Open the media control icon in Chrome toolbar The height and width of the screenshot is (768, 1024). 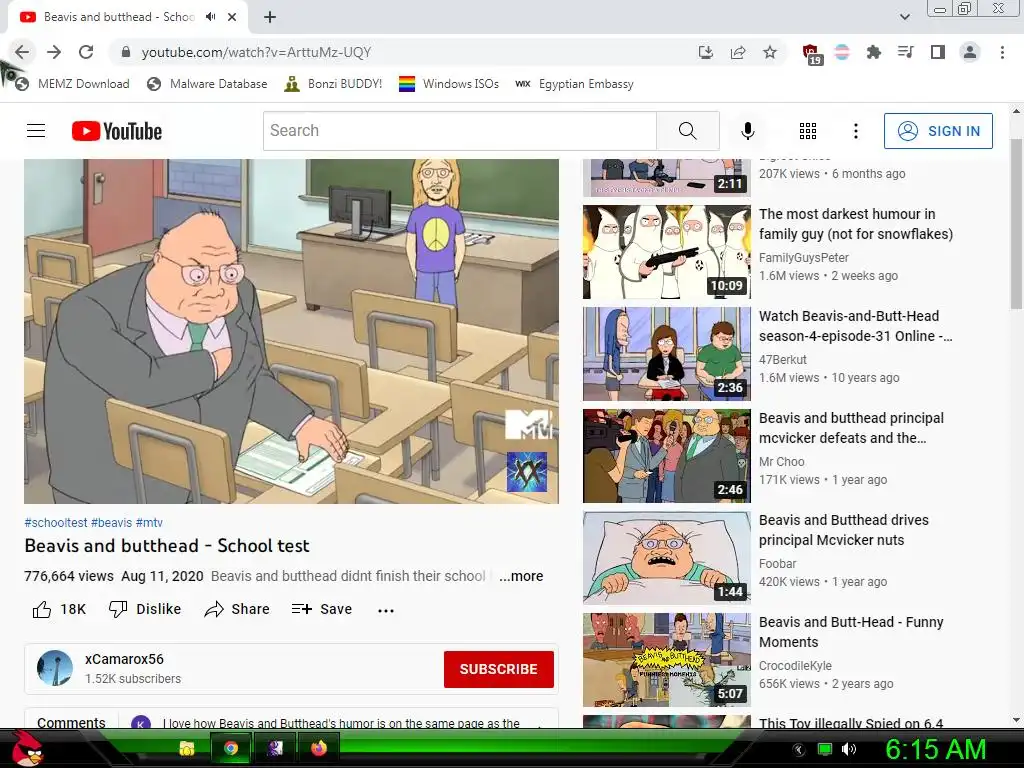coord(906,52)
